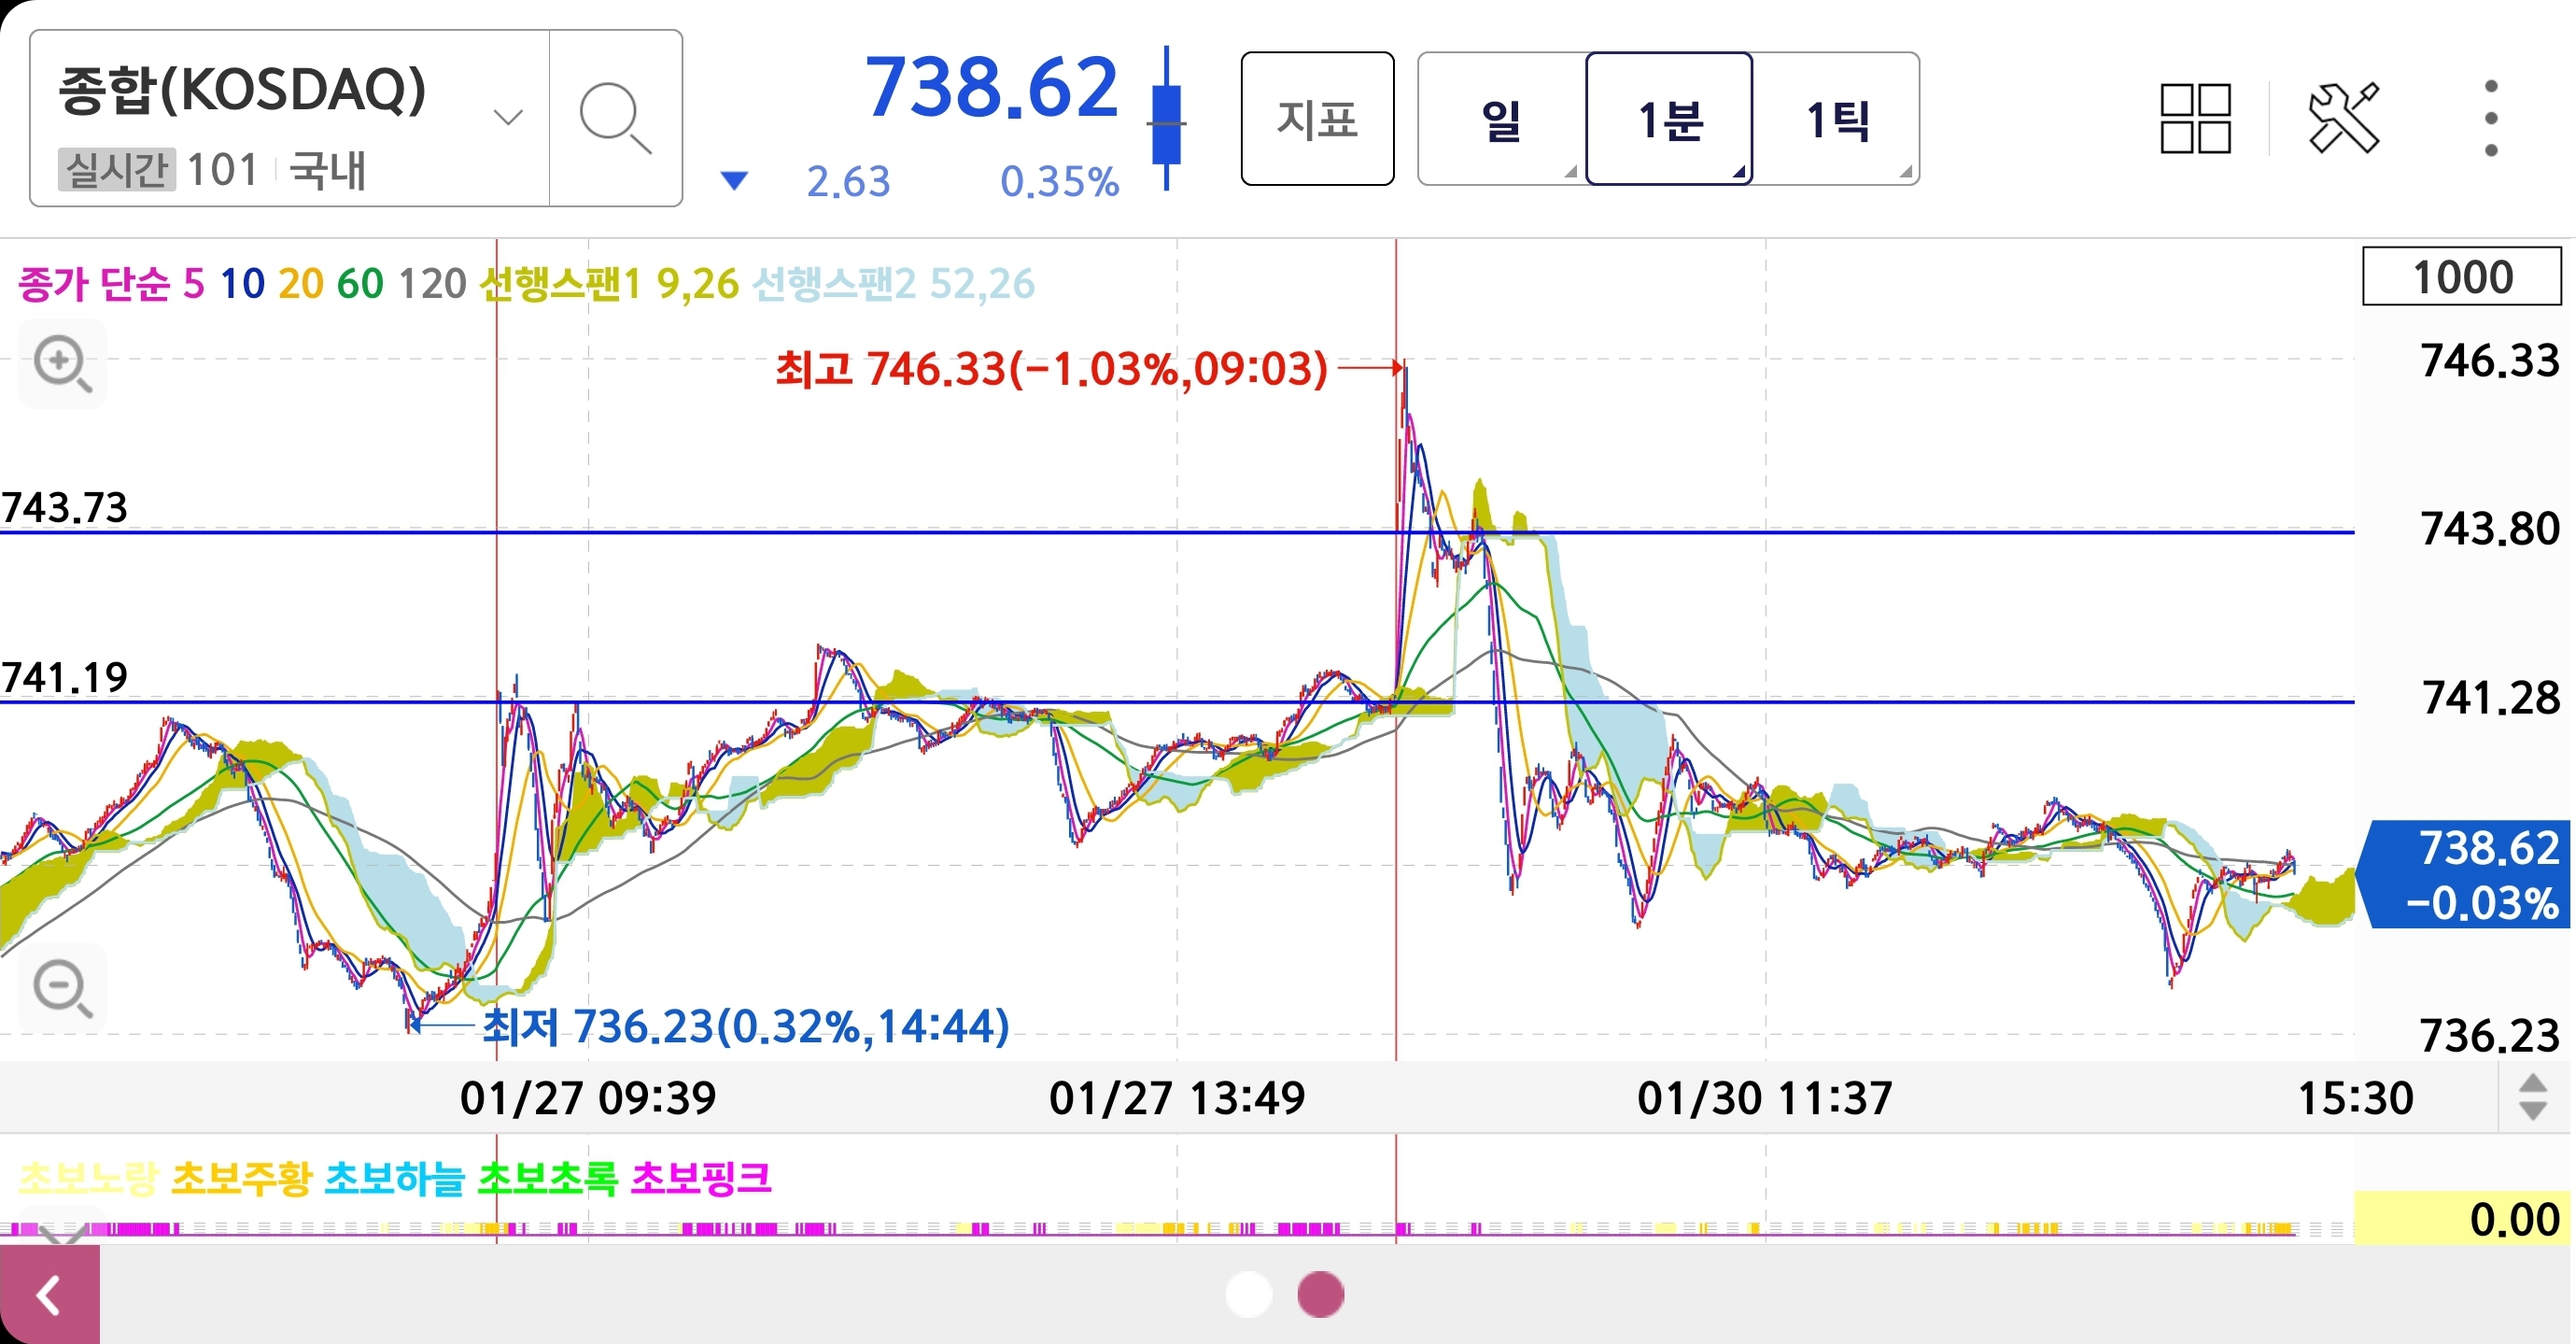Tap the 선행스팬1 9,26 indicator label
The height and width of the screenshot is (1344, 2576).
pyautogui.click(x=609, y=284)
